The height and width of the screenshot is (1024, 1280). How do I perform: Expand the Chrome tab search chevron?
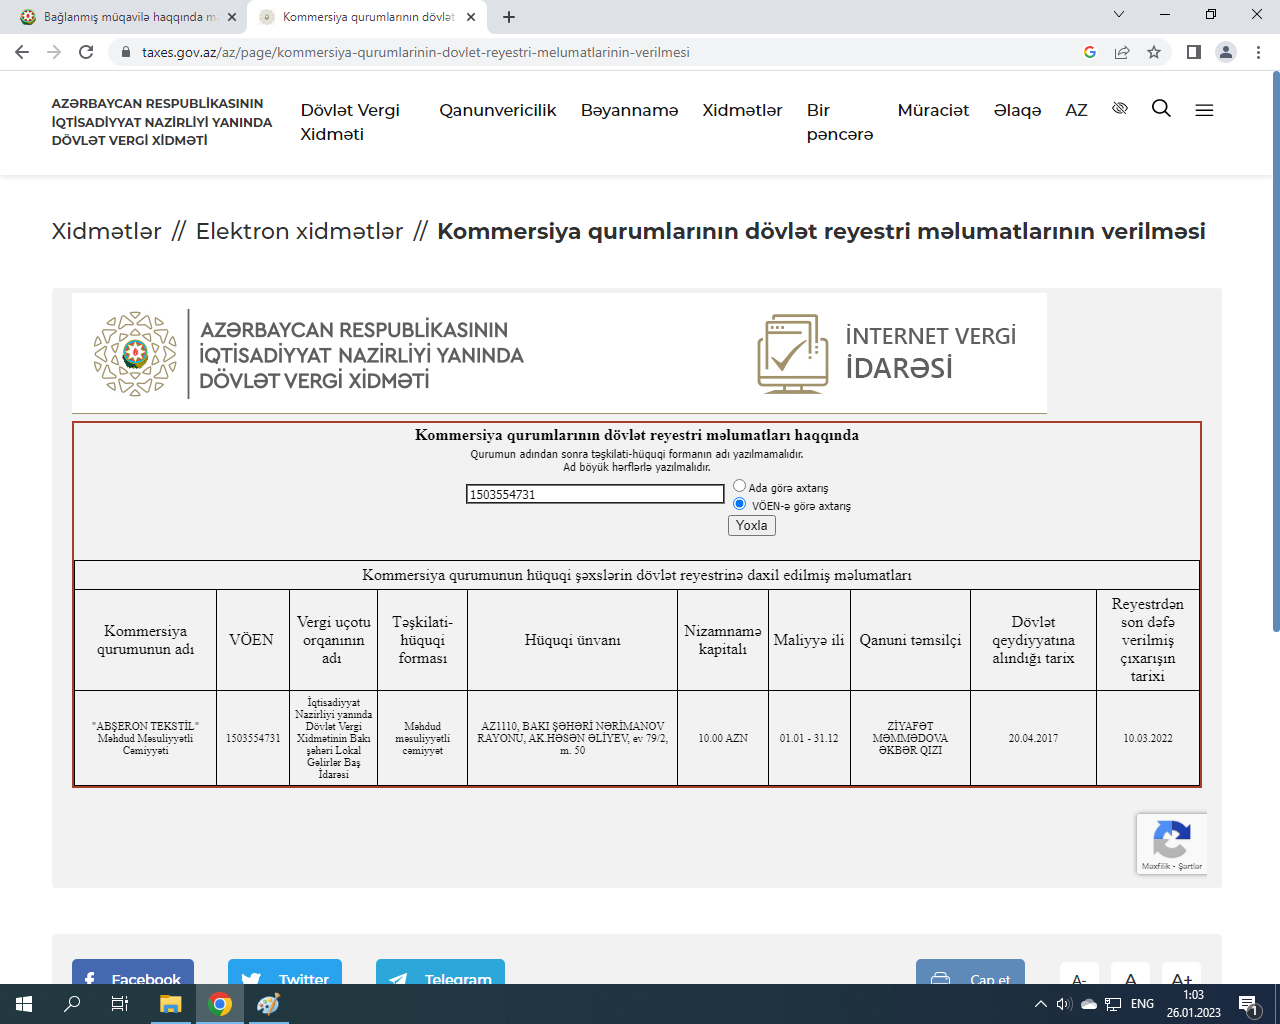coord(1119,15)
